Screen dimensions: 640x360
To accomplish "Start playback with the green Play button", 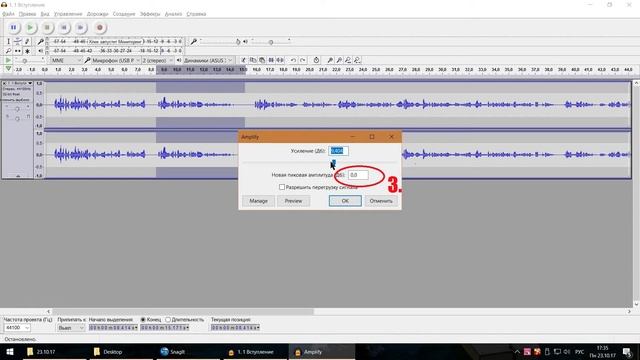I will pyautogui.click(x=30, y=27).
